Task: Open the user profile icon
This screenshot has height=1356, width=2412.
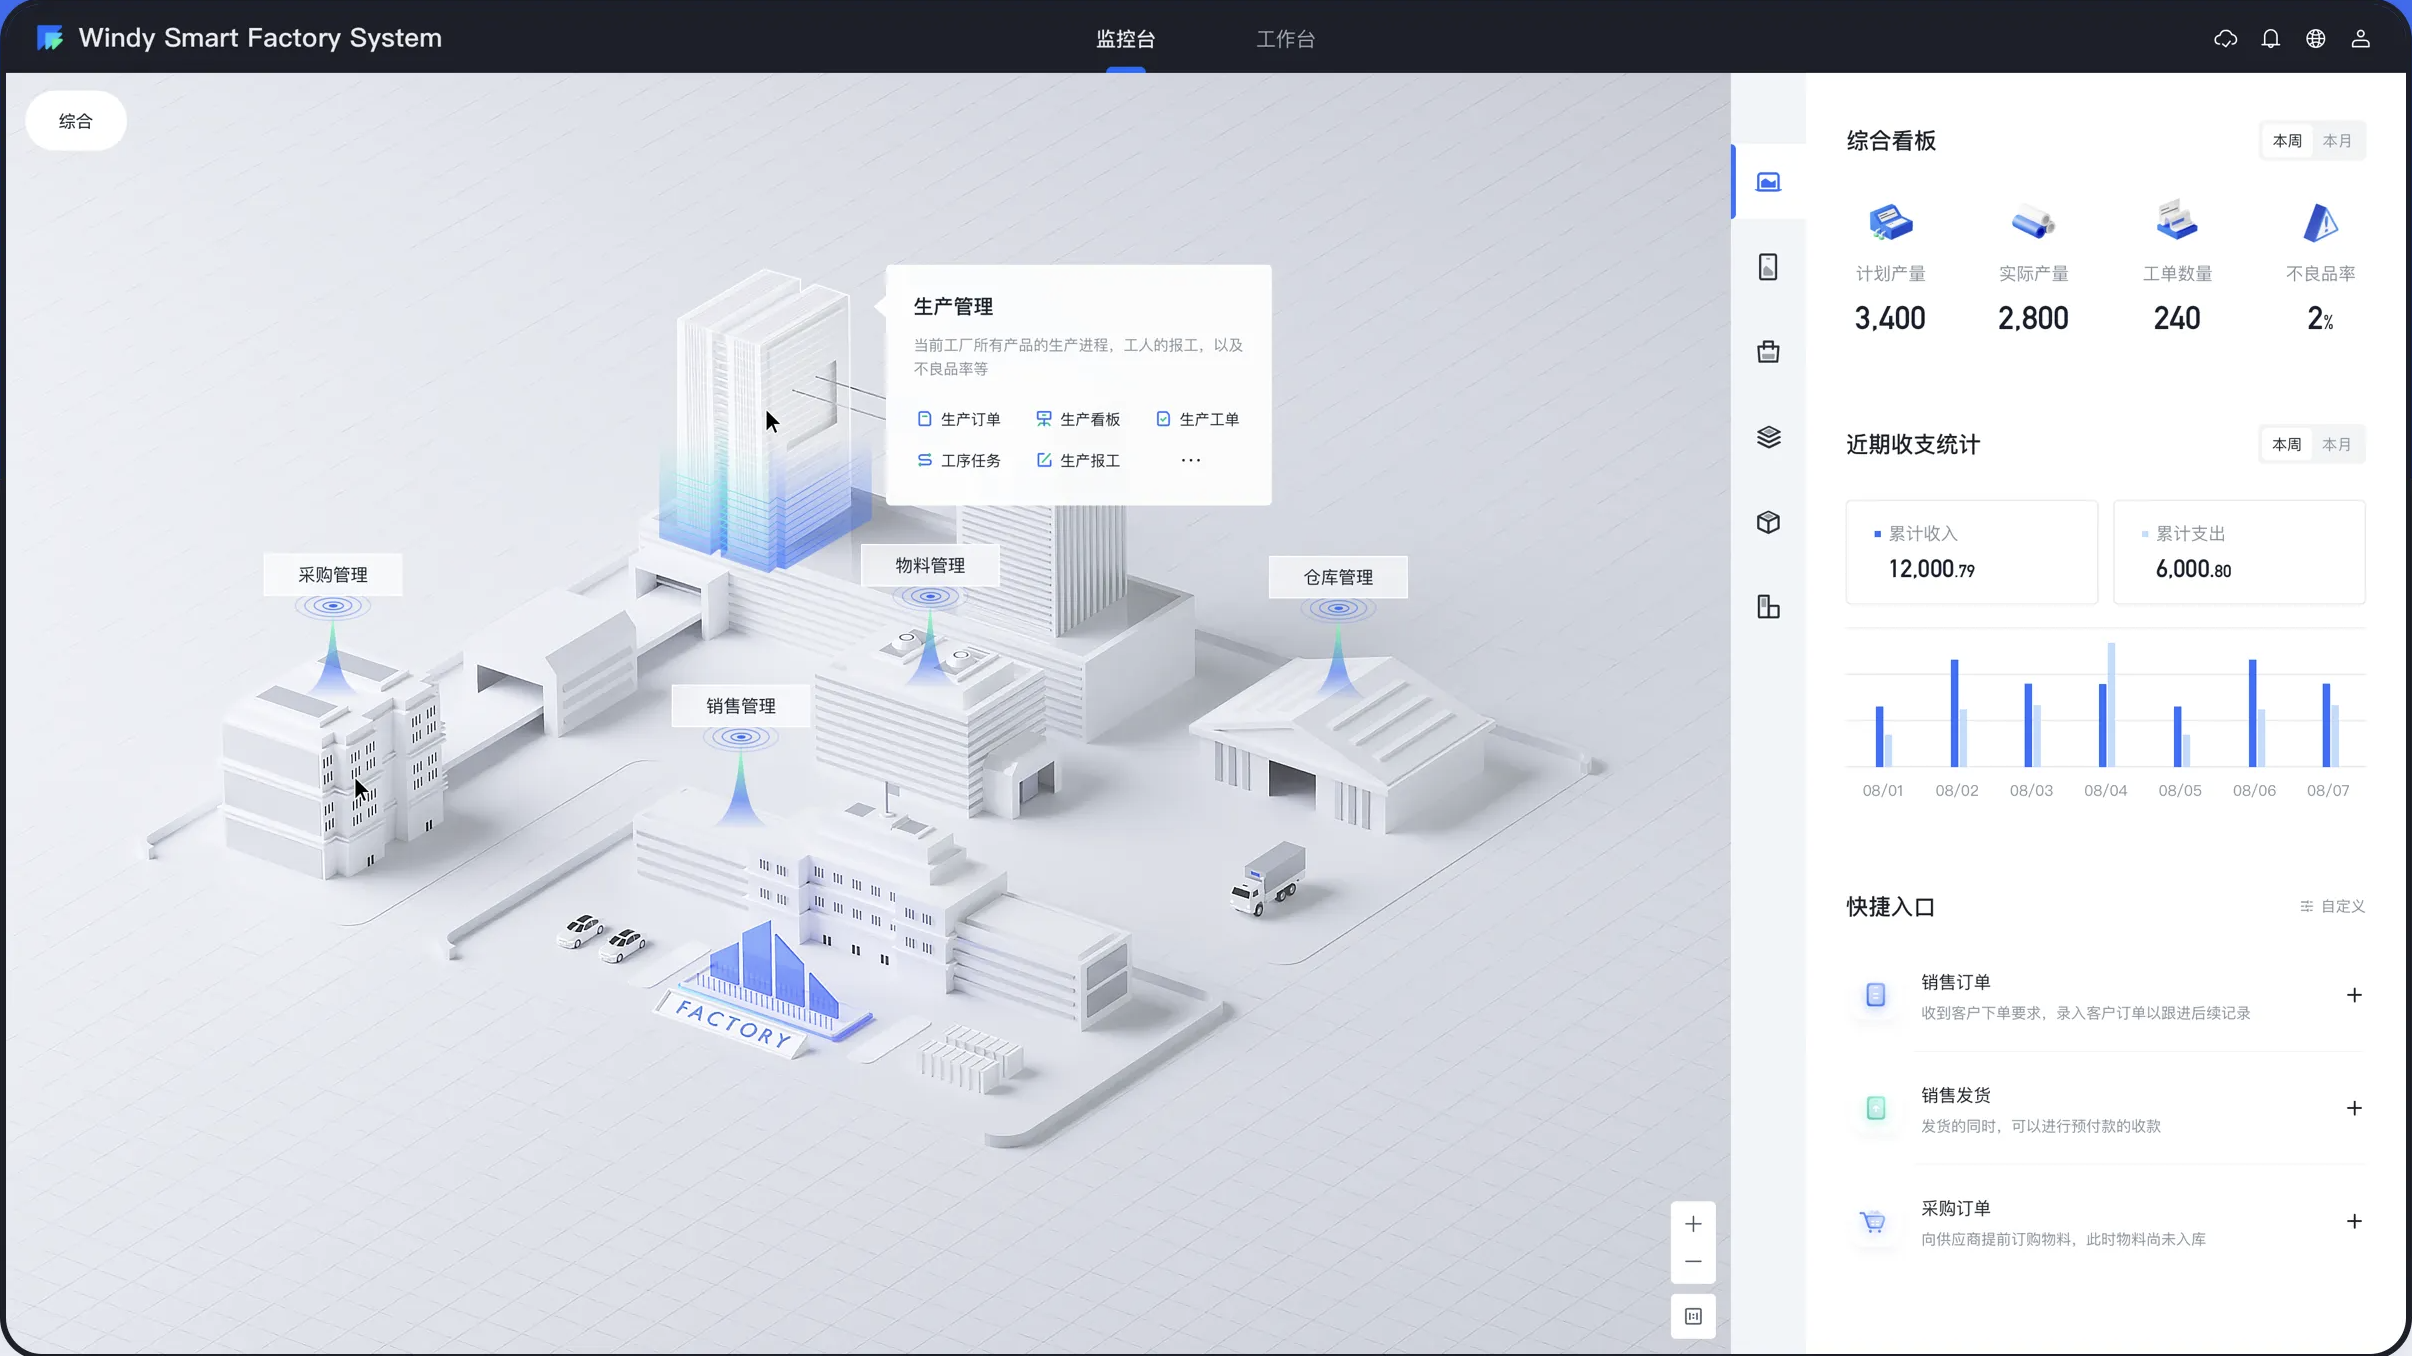Action: [2360, 38]
